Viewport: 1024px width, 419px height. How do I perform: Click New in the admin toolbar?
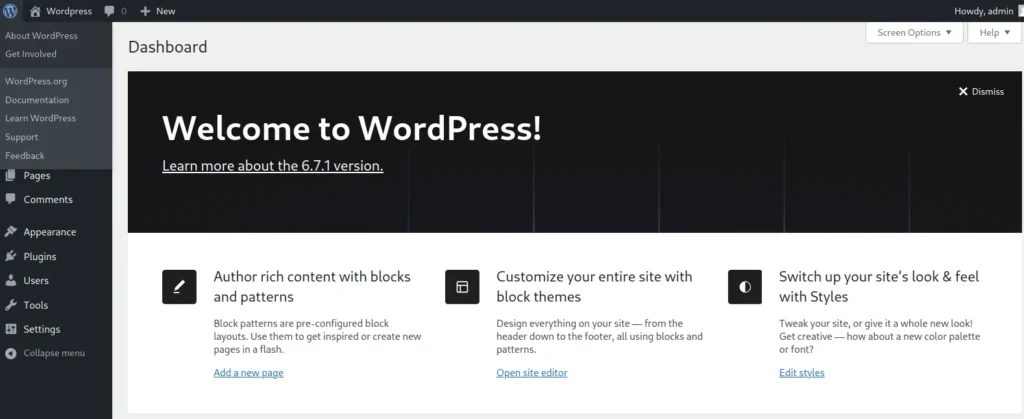(165, 11)
